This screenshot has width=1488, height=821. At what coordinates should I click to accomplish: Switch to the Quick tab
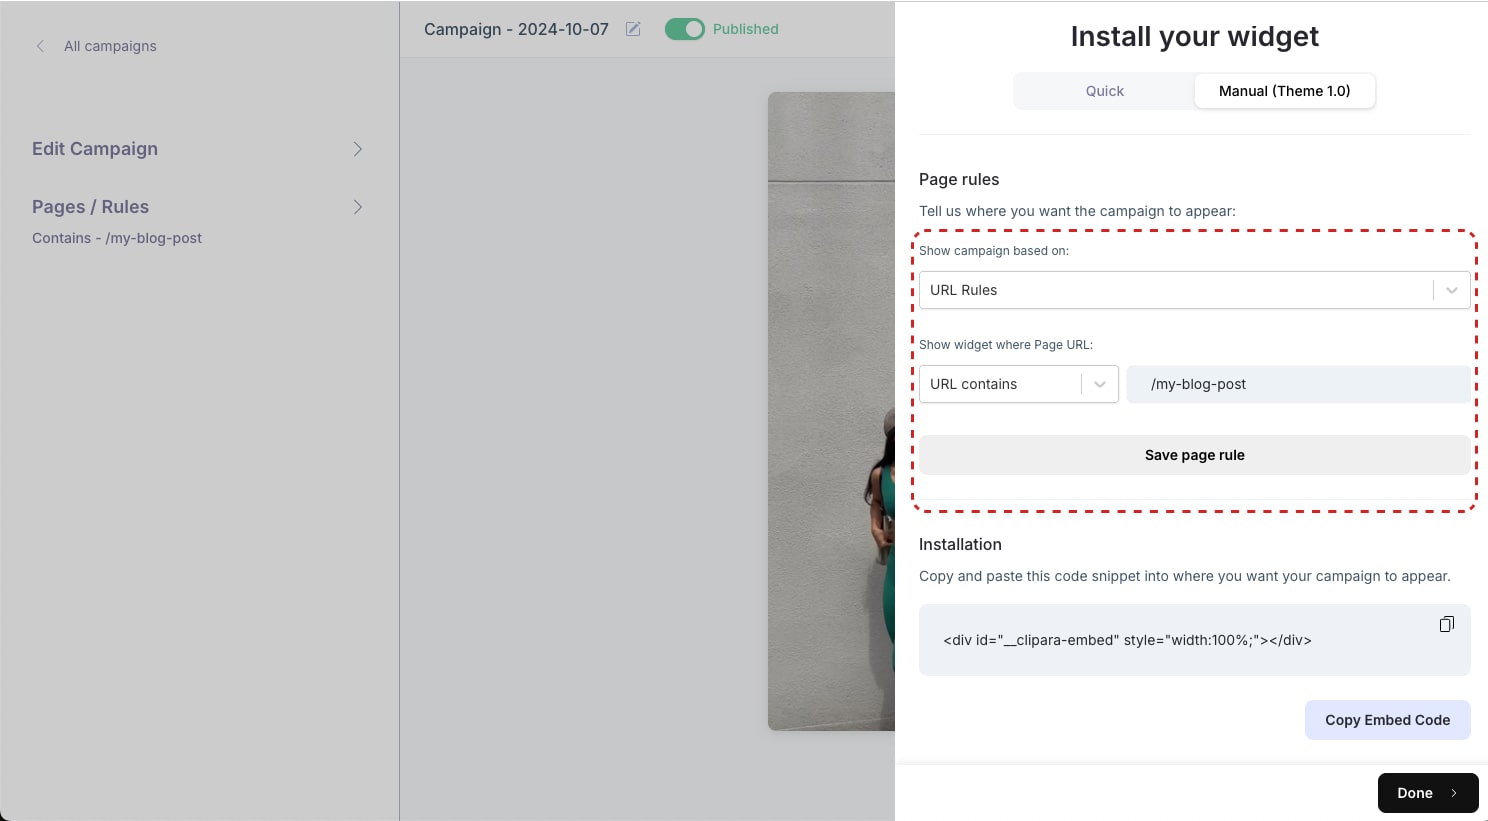1105,91
